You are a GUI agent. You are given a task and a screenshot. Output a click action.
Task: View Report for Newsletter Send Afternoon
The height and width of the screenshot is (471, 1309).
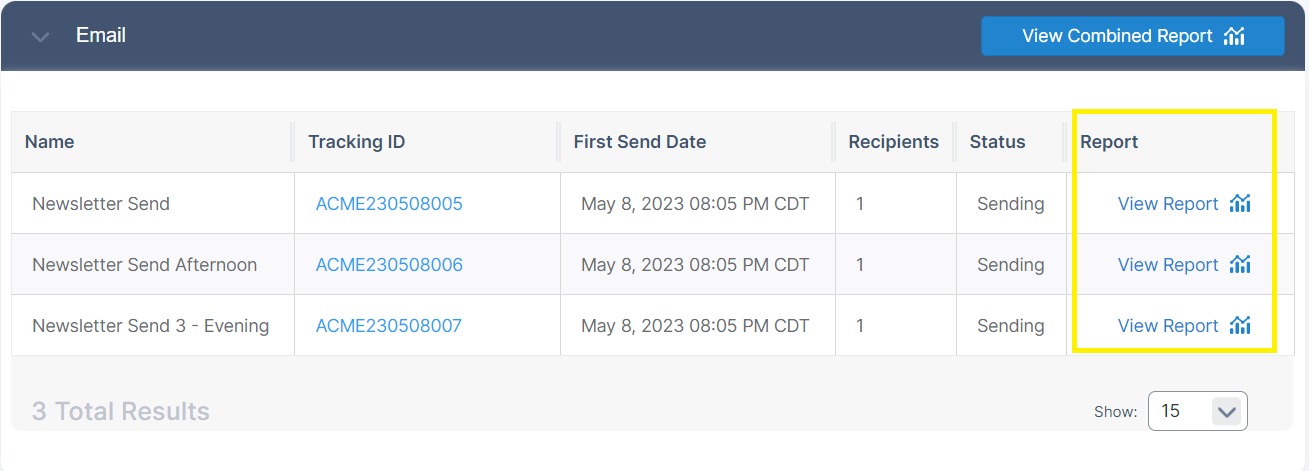pyautogui.click(x=1167, y=265)
